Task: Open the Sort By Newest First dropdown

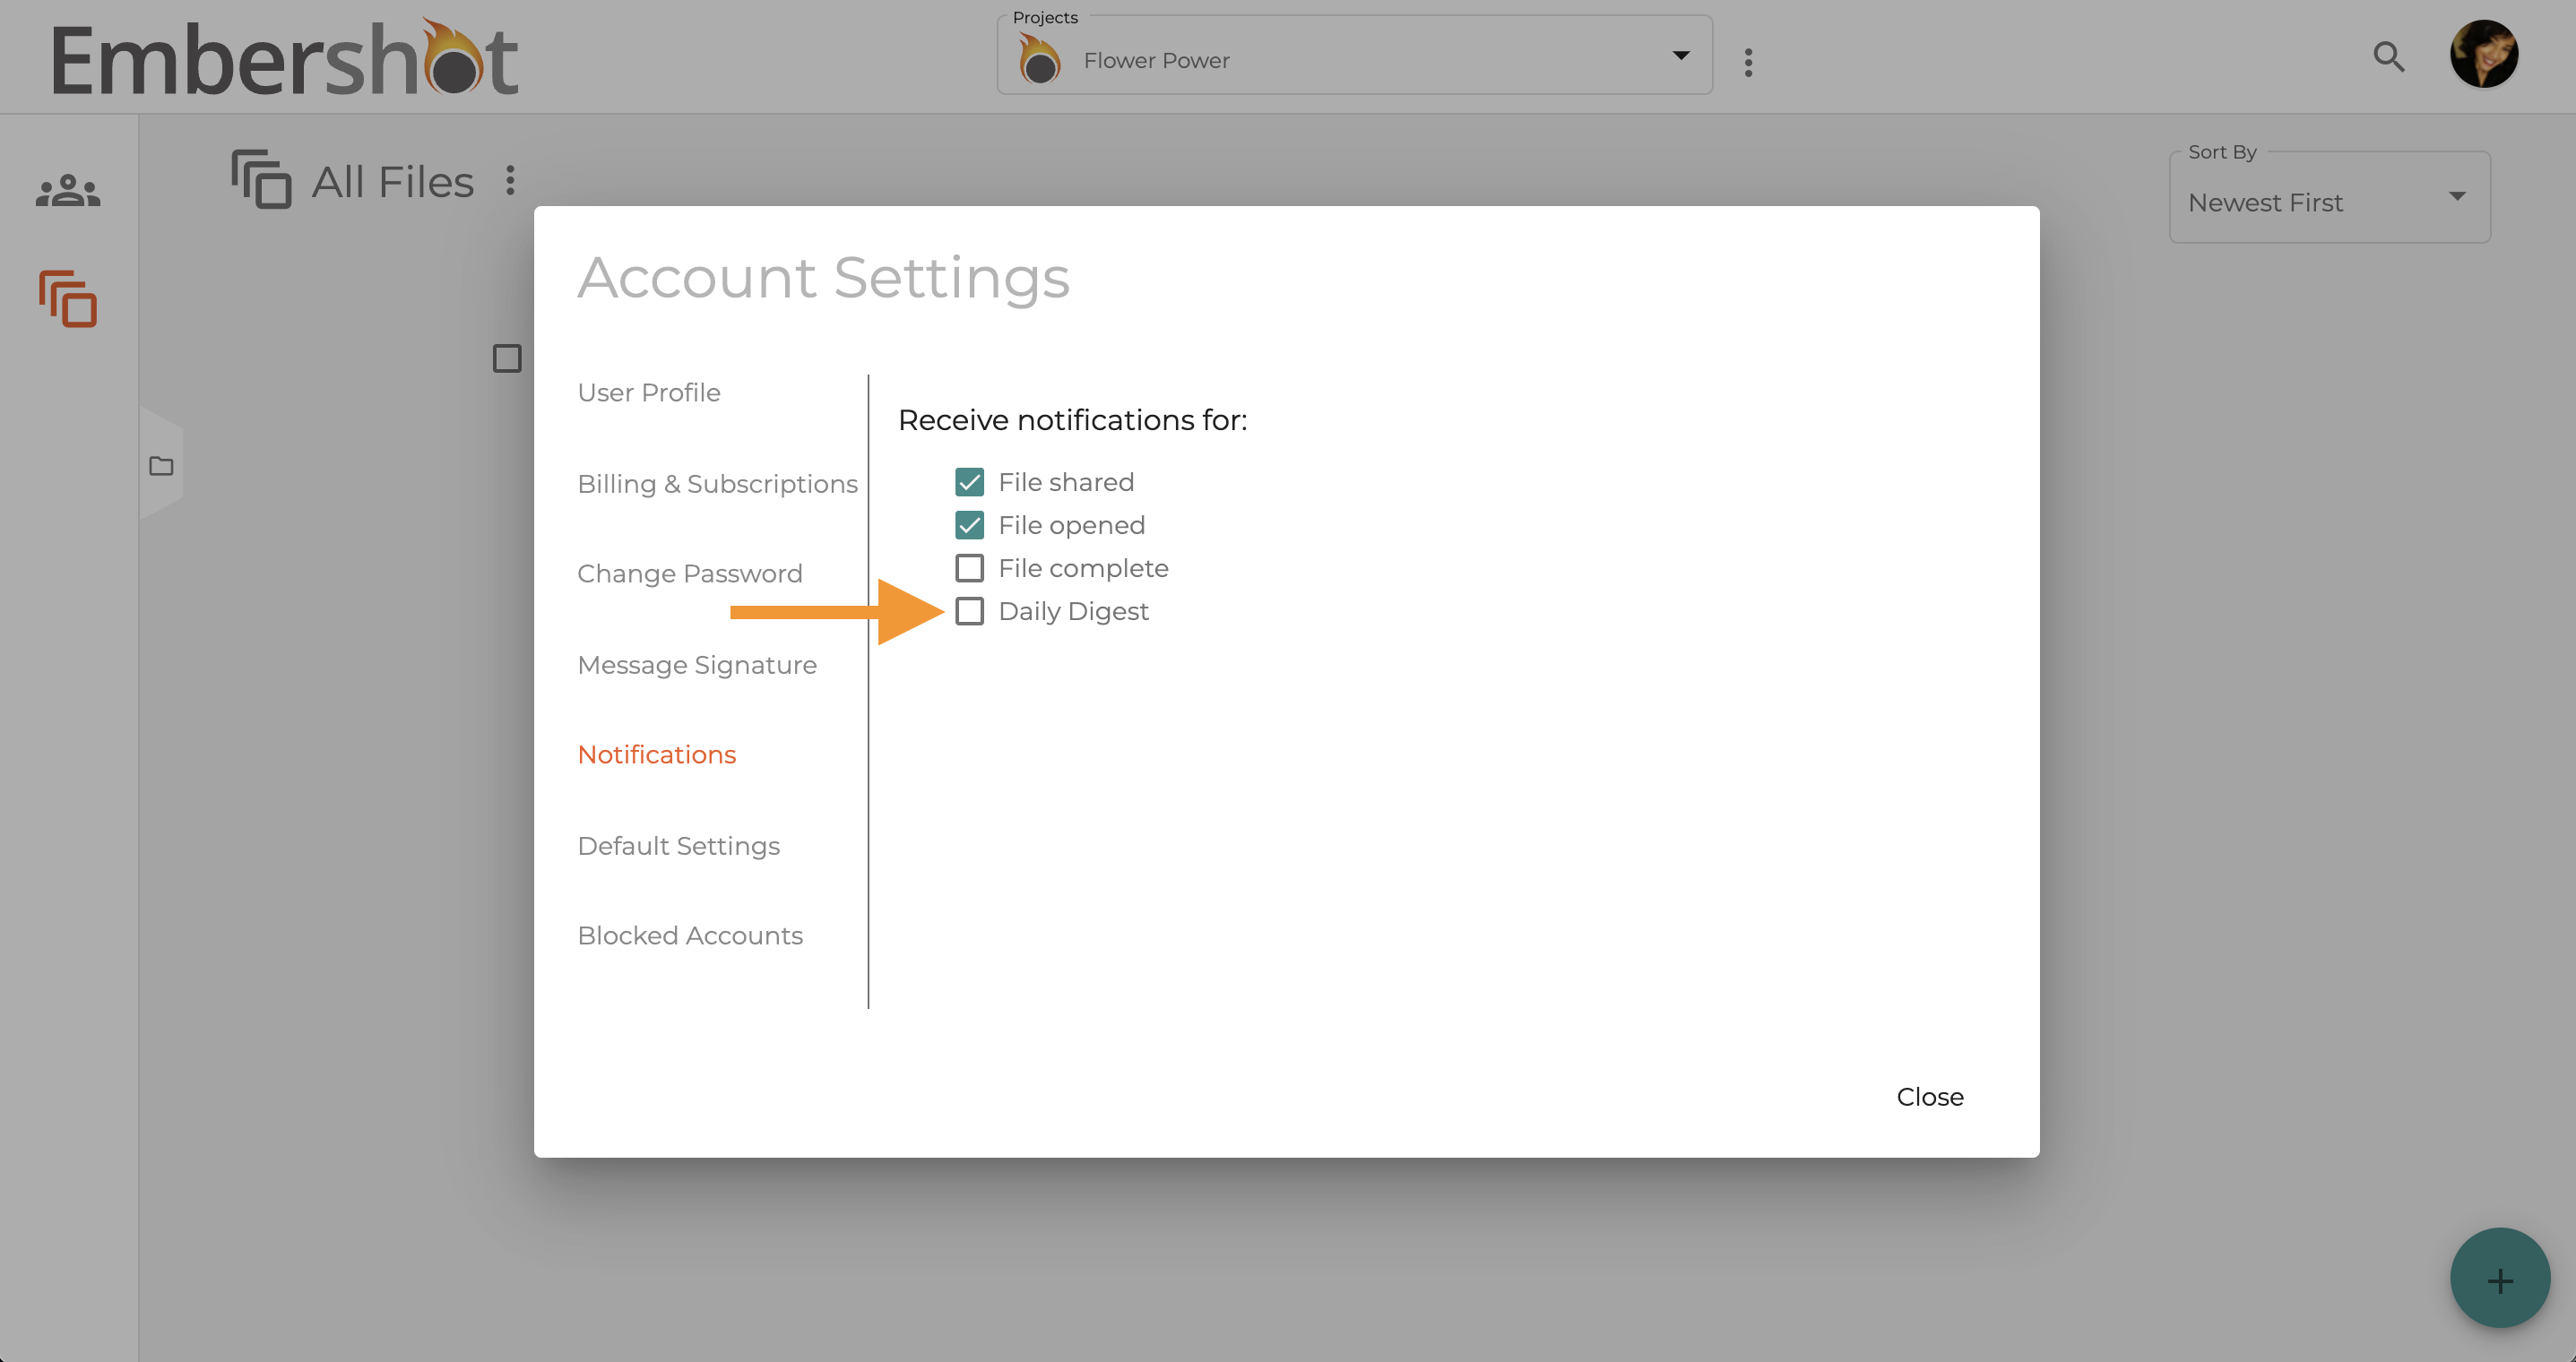Action: pos(2329,198)
